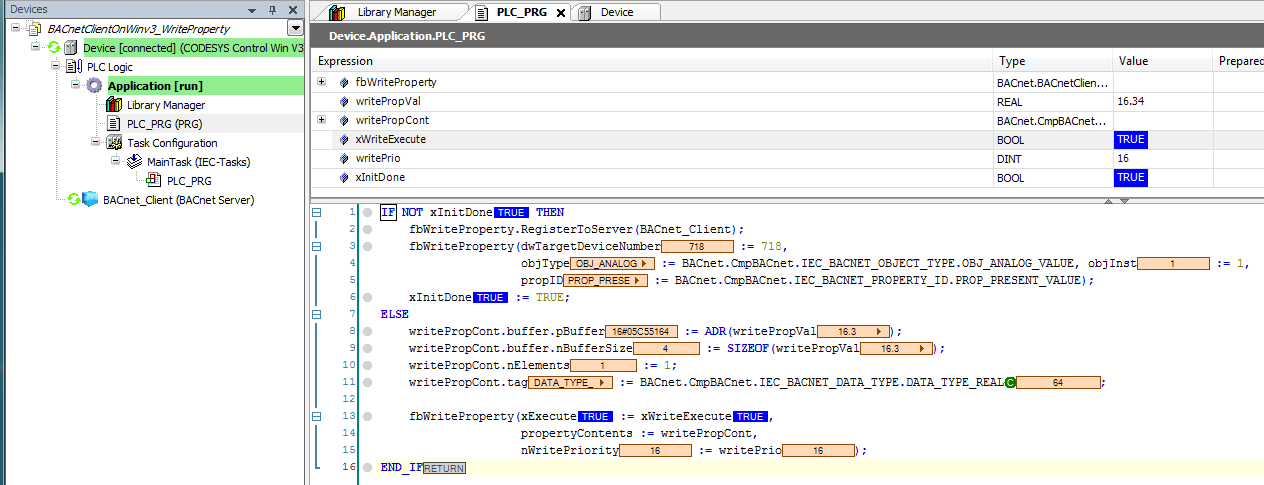Open project dropdown arrow in Devices panel
This screenshot has height=485, width=1264.
pos(295,29)
